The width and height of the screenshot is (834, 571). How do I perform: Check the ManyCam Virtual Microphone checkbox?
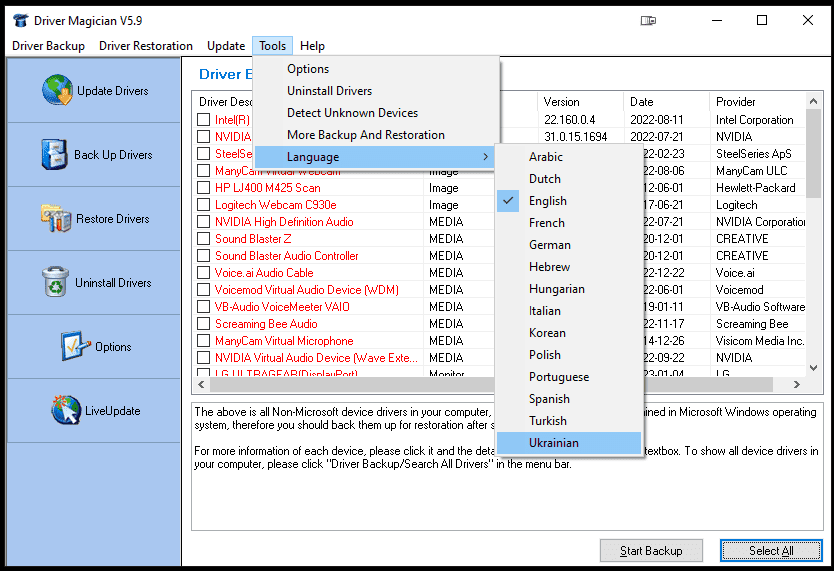[203, 341]
